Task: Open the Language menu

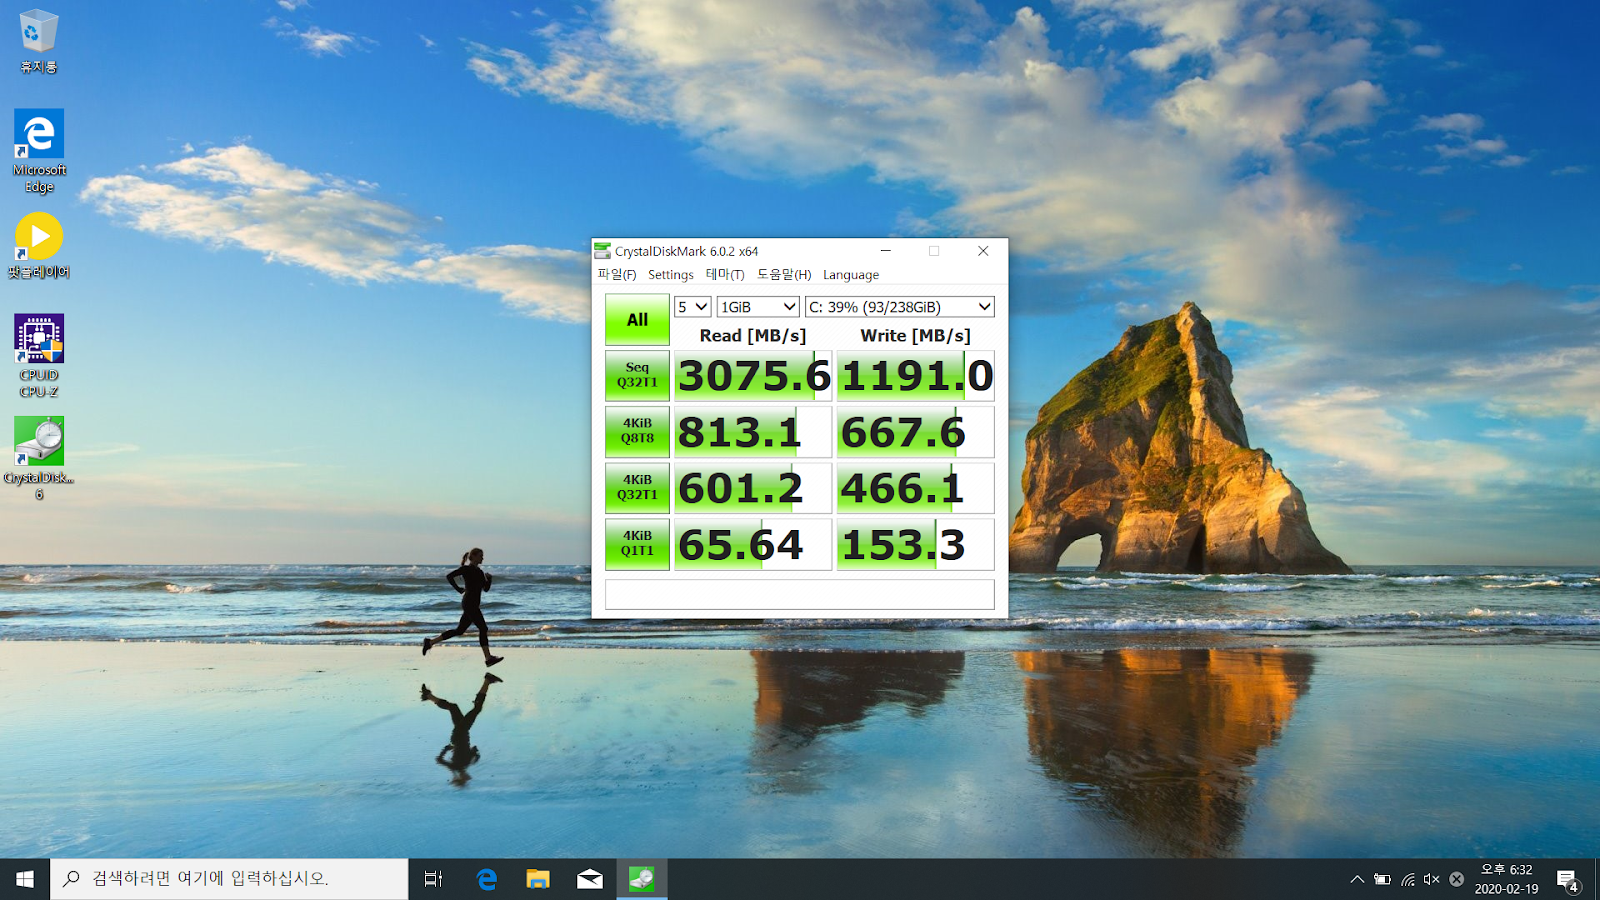Action: click(851, 275)
